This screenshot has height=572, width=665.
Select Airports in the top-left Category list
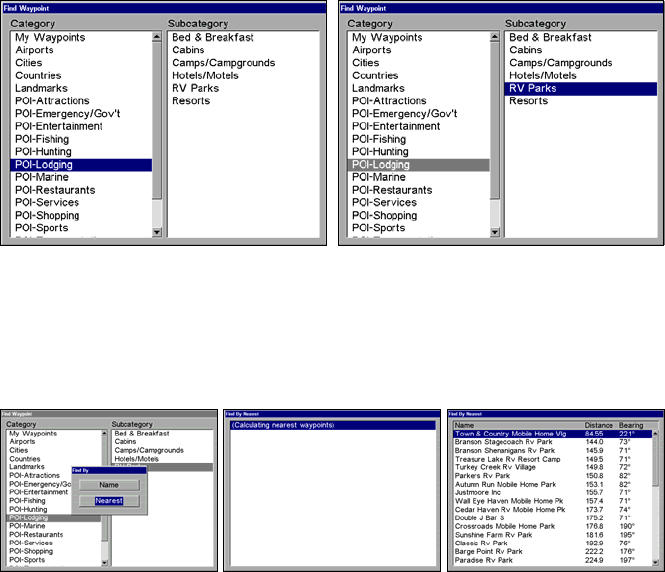point(35,50)
